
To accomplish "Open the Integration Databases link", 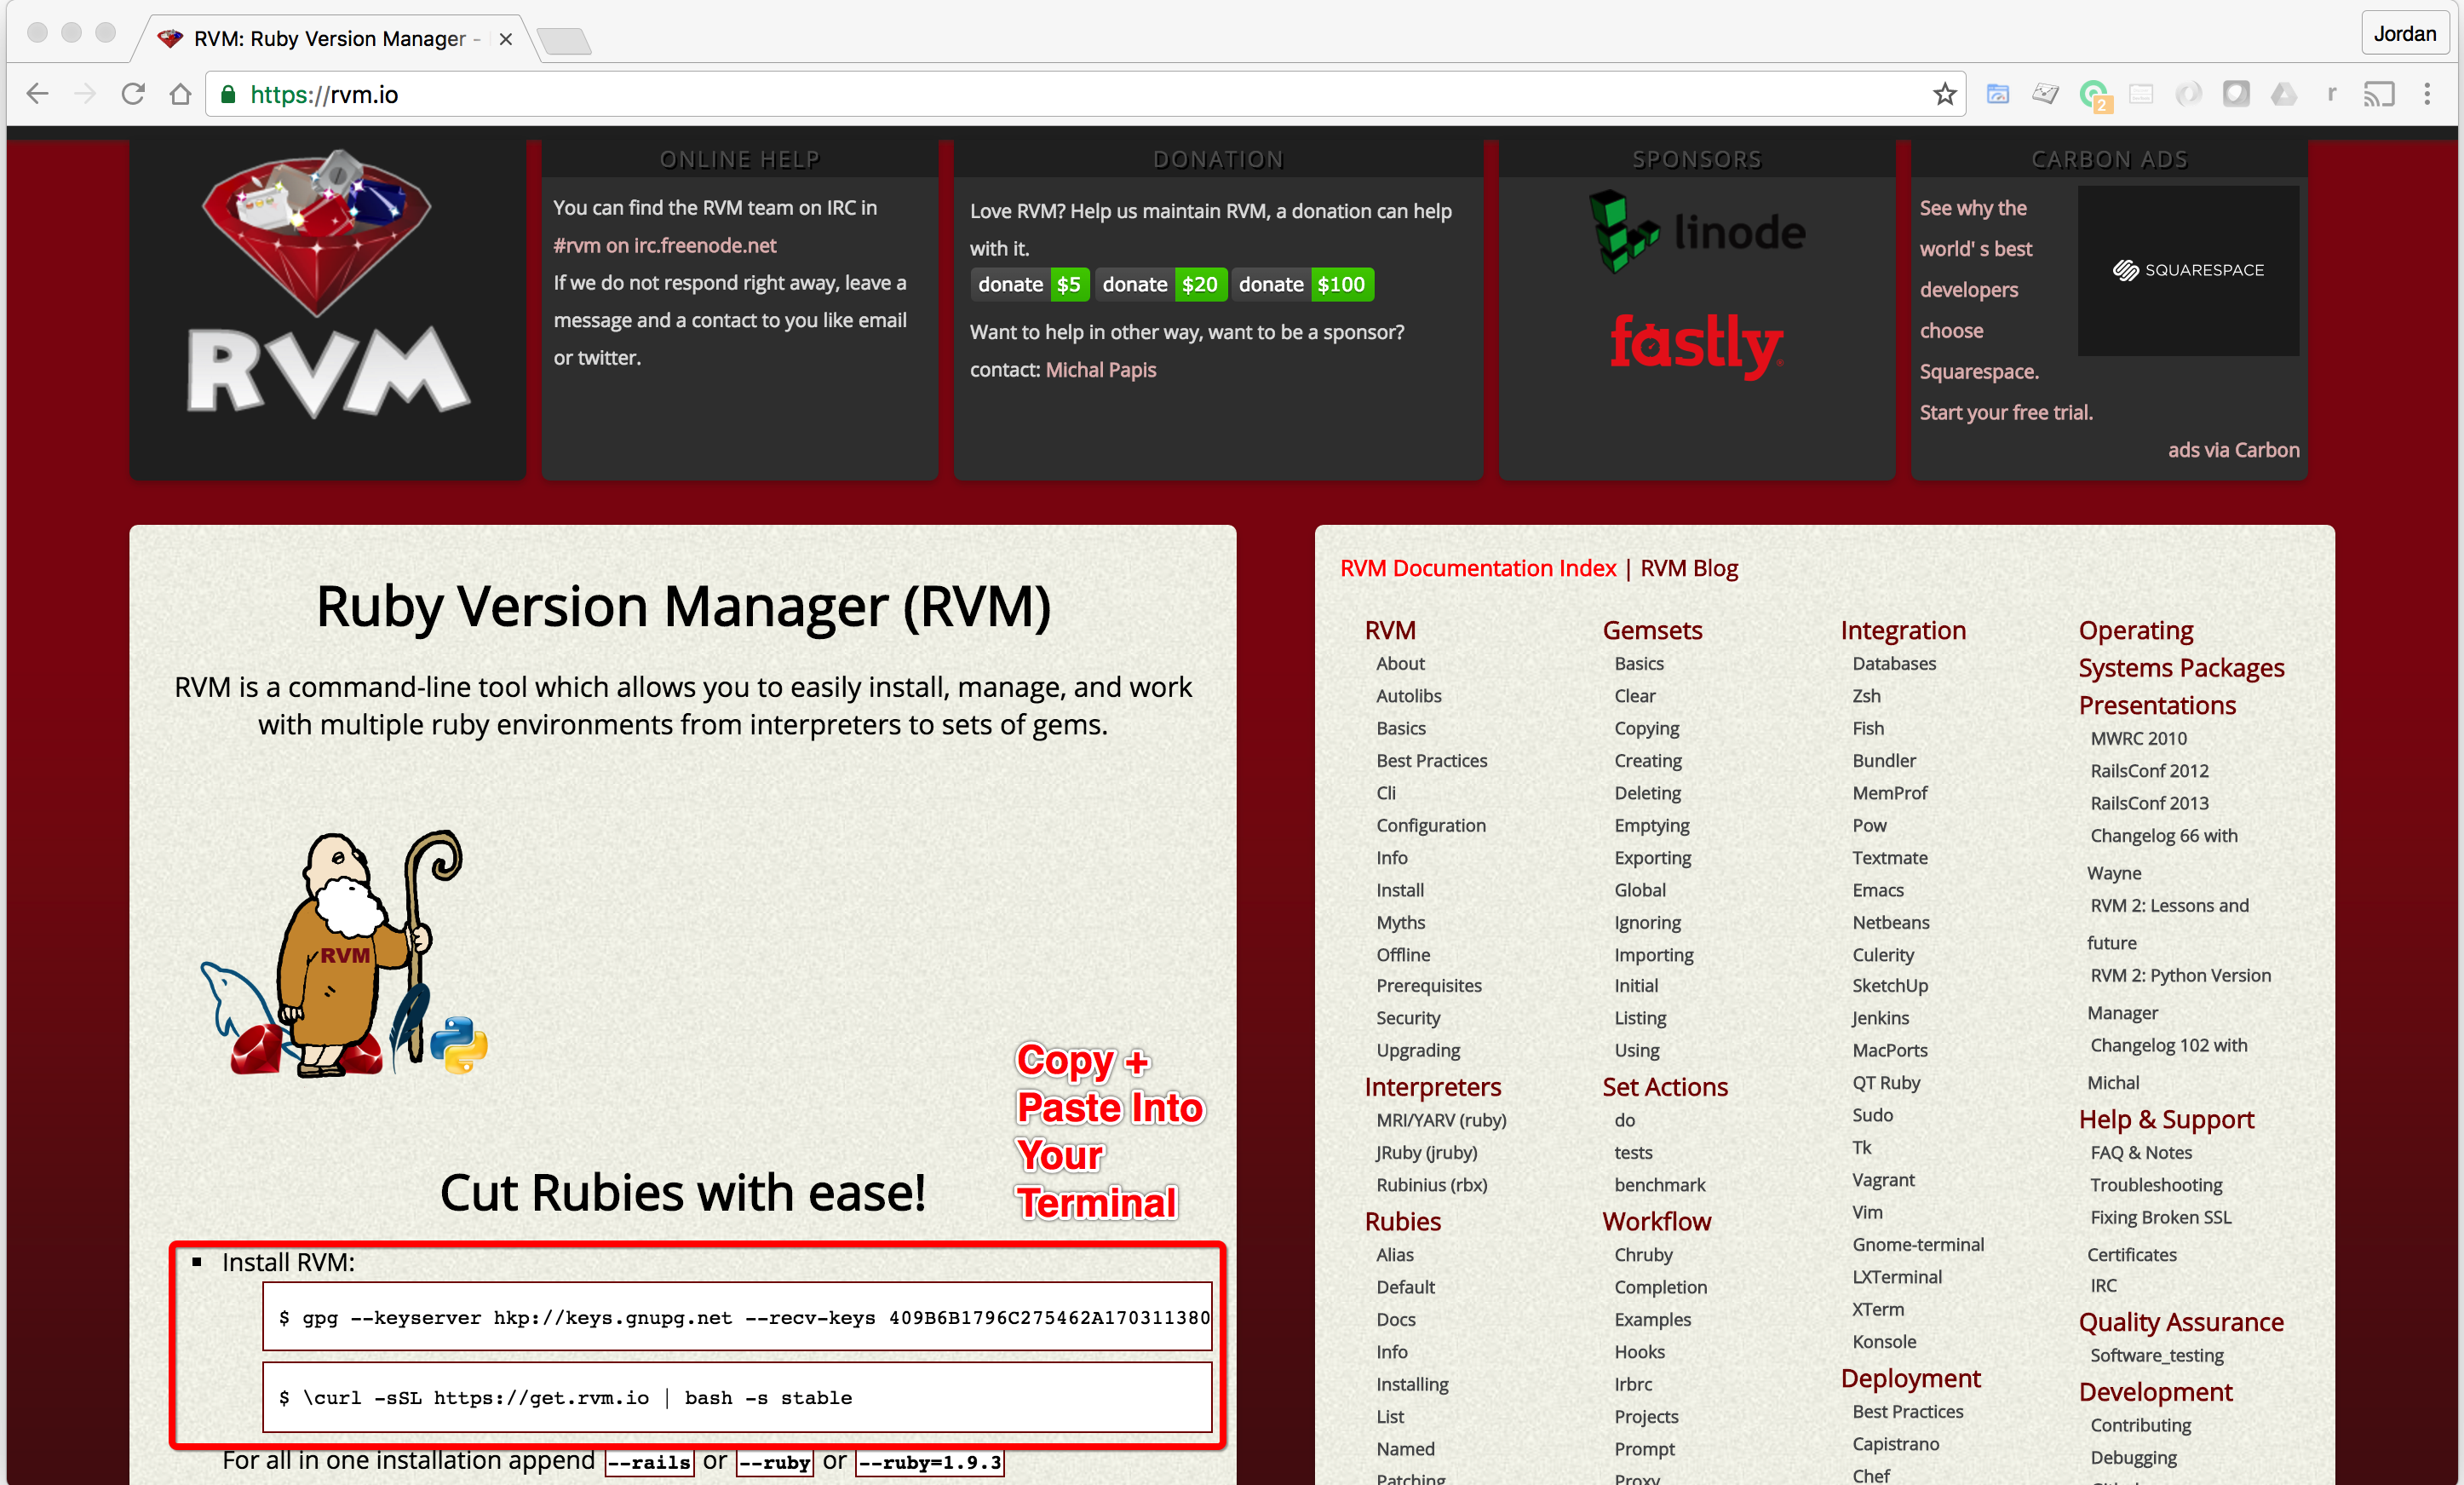I will 1894,663.
